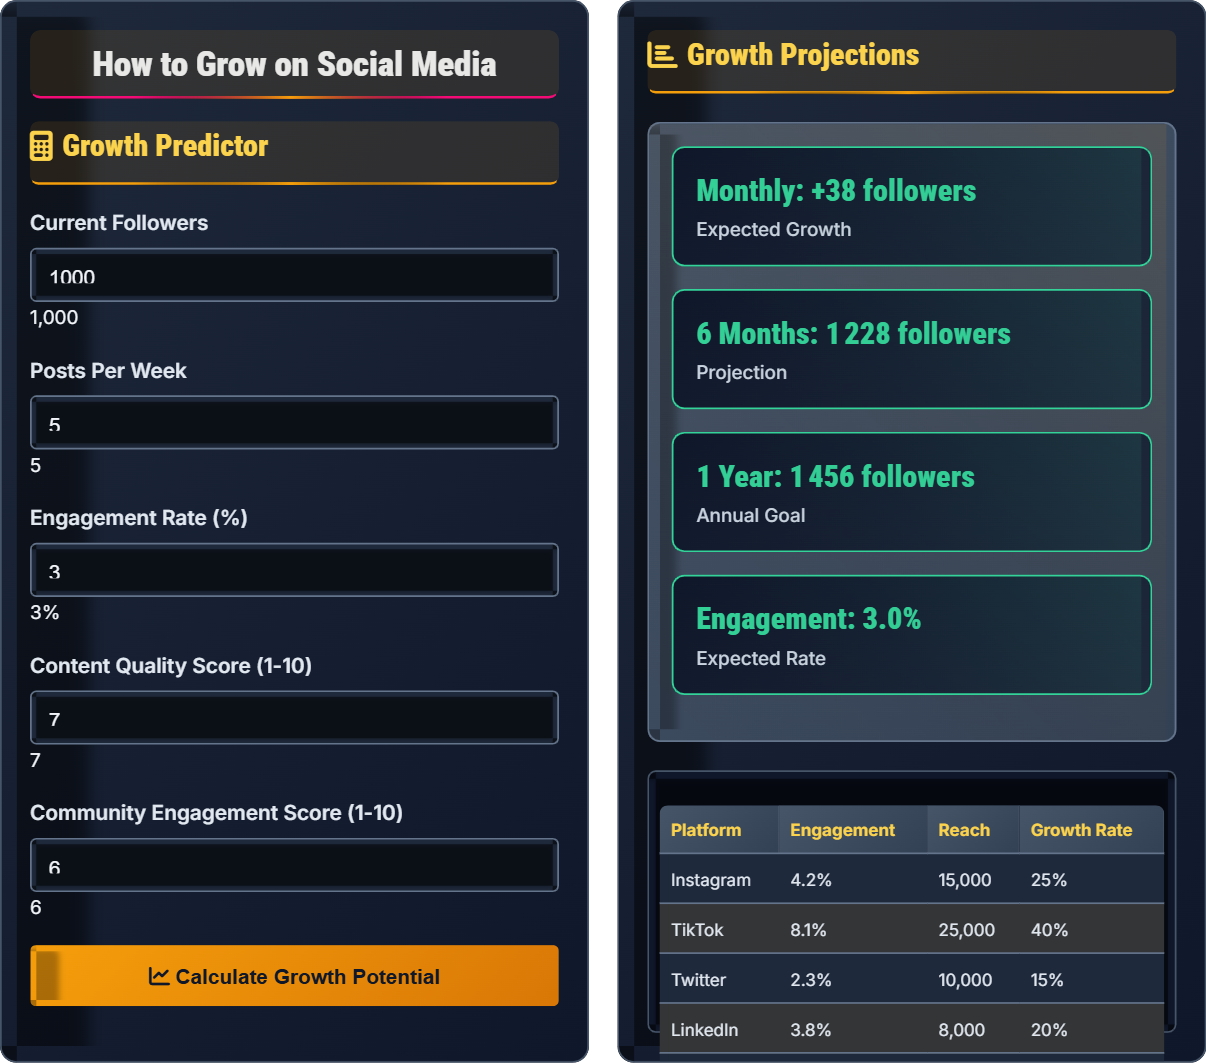Click the Growth Projections heading
Viewport: 1206px width, 1063px height.
pyautogui.click(x=803, y=55)
